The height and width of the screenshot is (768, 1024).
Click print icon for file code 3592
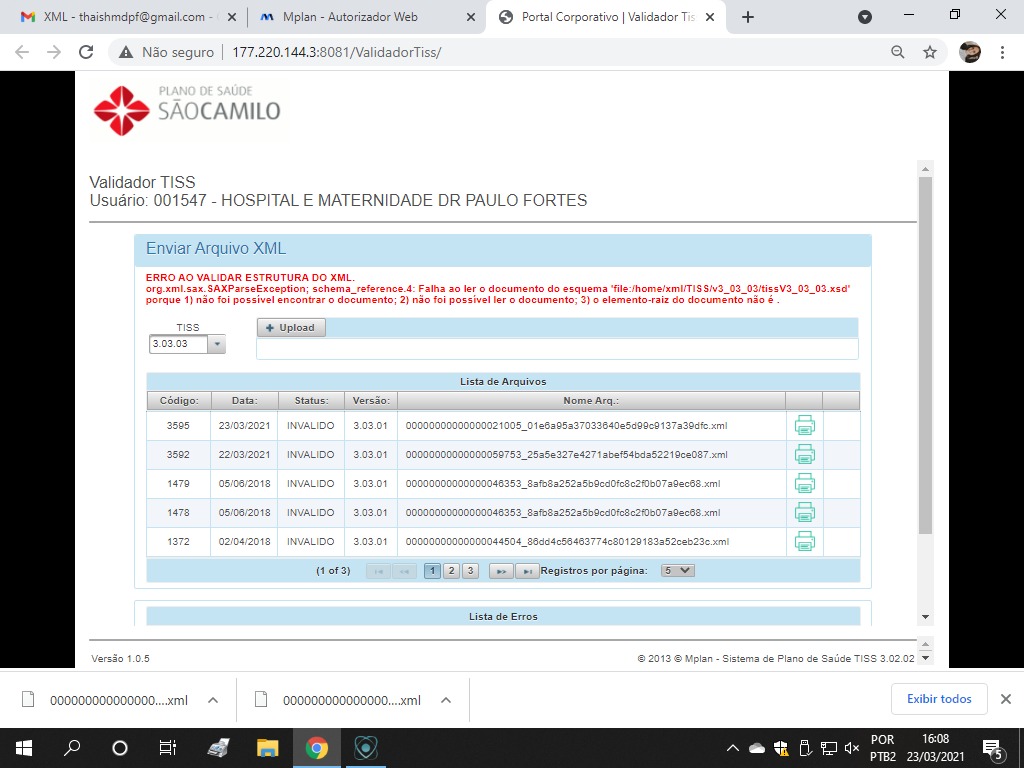click(804, 454)
